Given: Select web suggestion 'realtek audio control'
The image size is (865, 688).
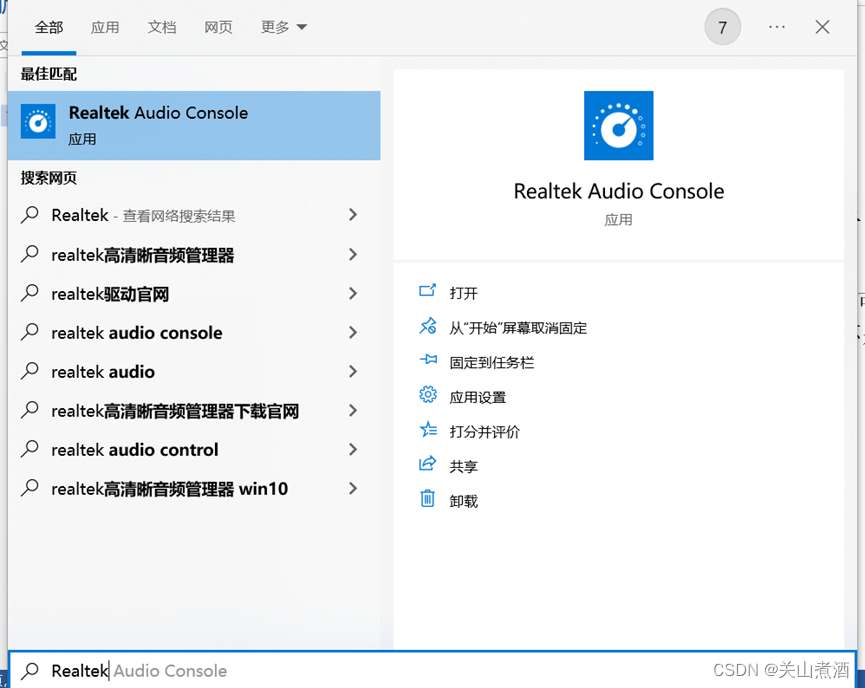Looking at the screenshot, I should 135,450.
